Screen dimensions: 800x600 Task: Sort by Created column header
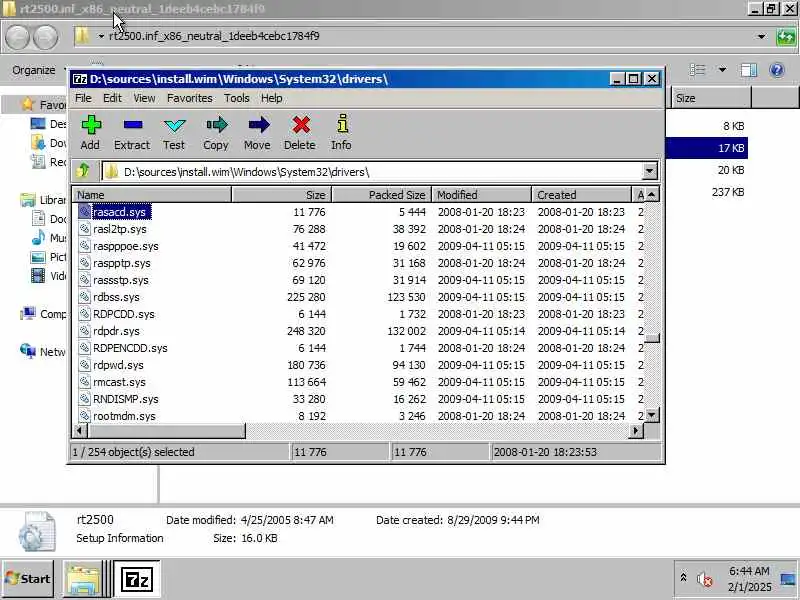582,194
